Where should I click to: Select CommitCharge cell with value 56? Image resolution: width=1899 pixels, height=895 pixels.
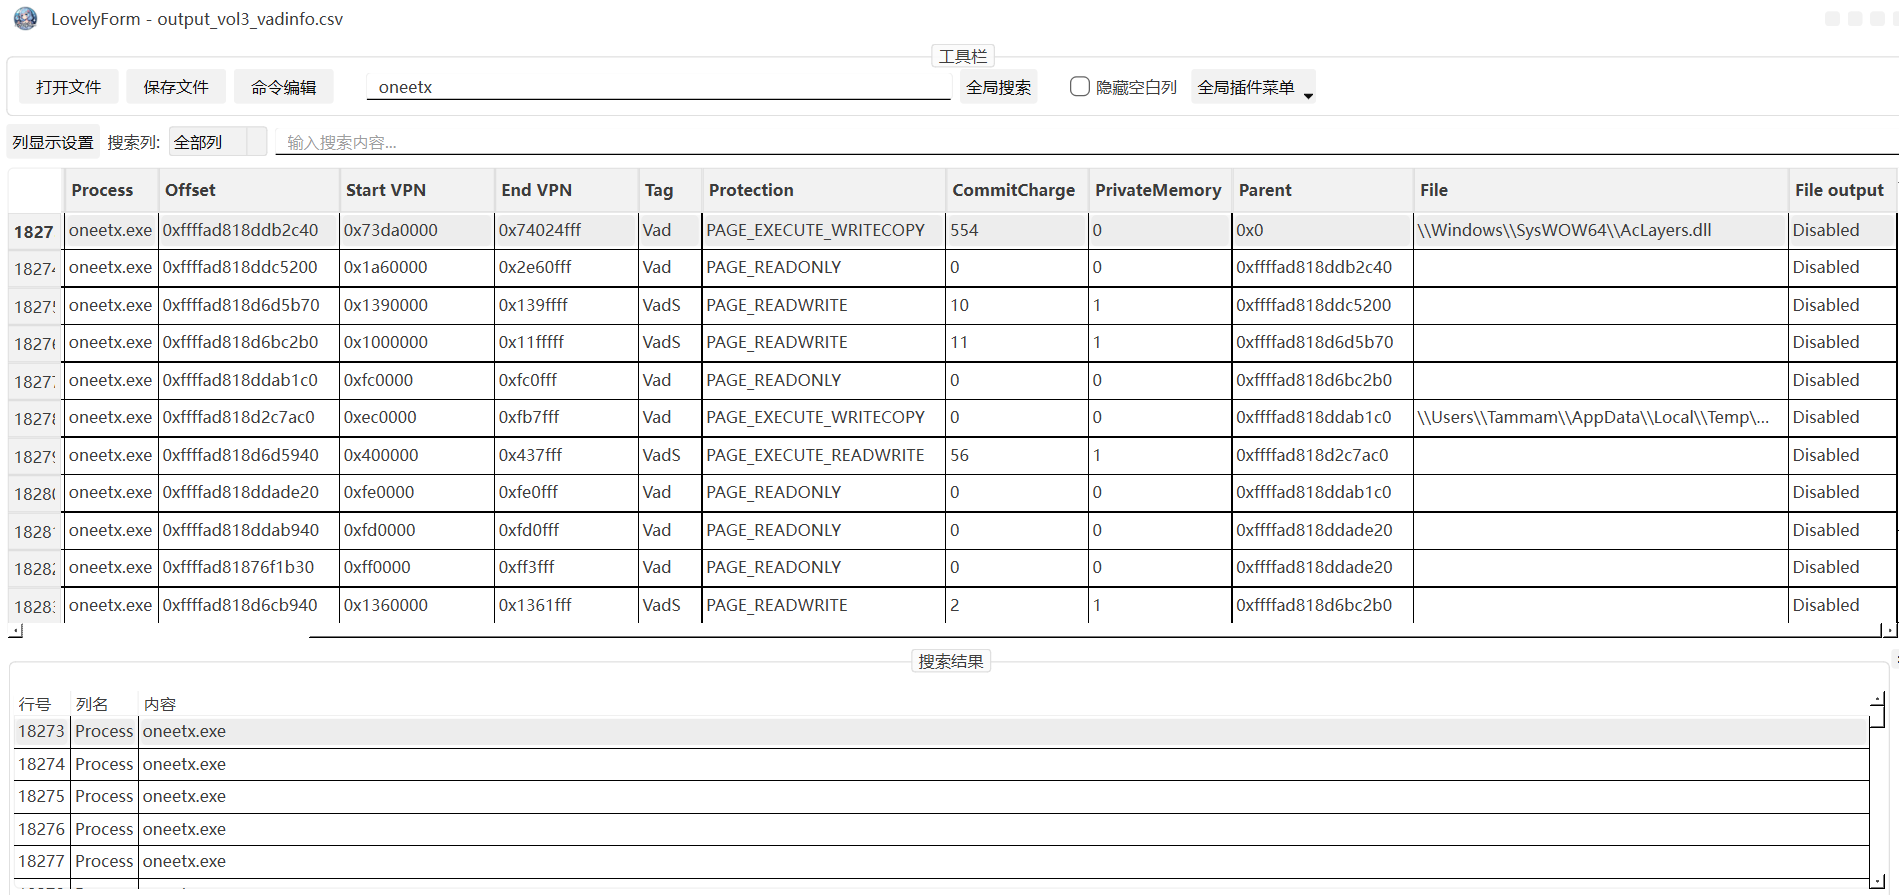[1017, 455]
